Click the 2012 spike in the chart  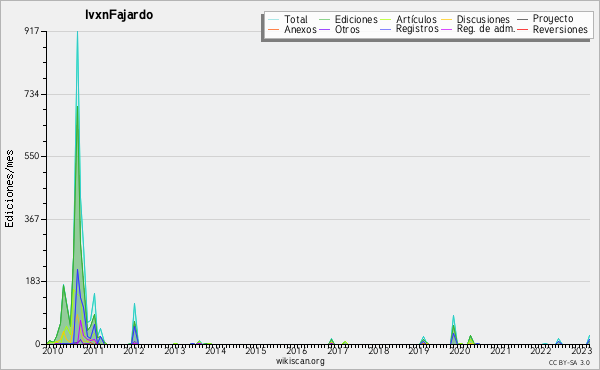tap(134, 323)
